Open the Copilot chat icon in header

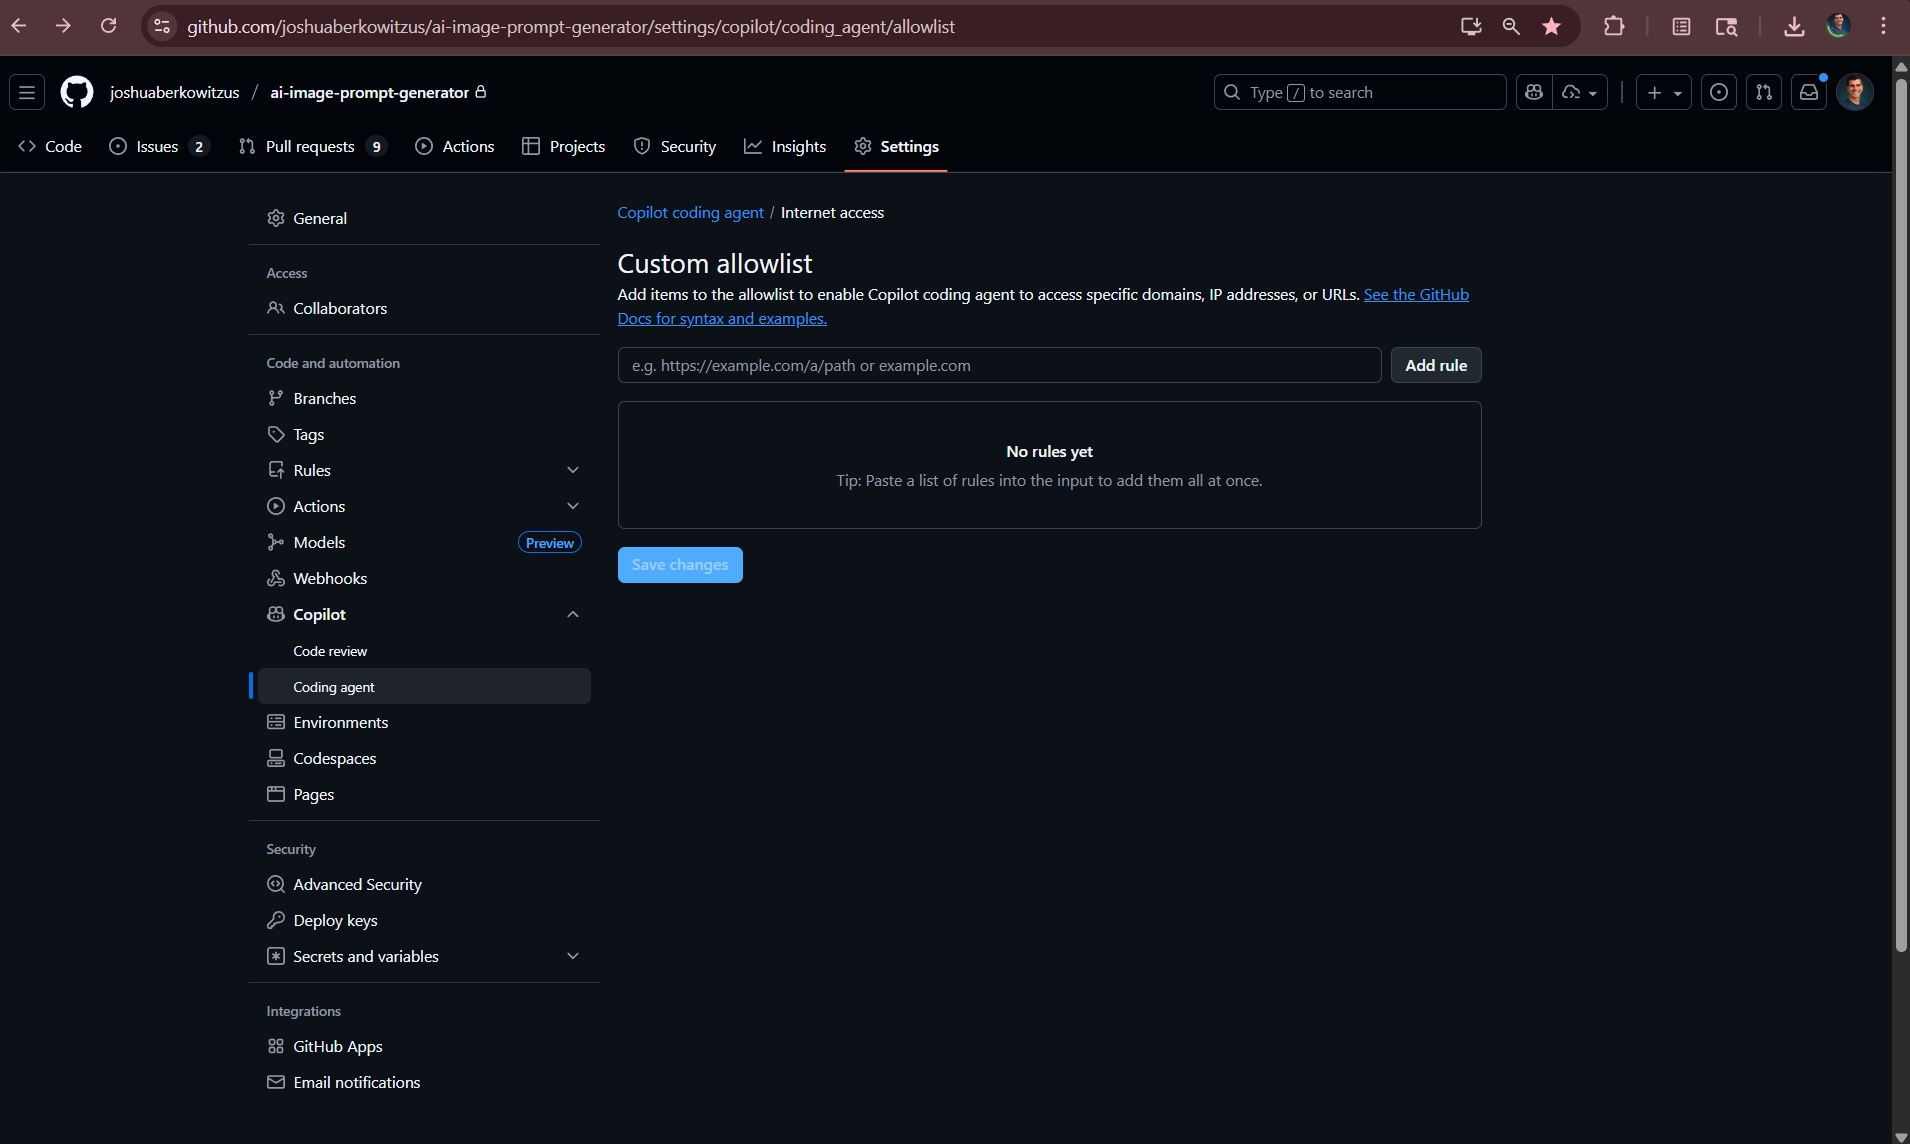(1534, 92)
